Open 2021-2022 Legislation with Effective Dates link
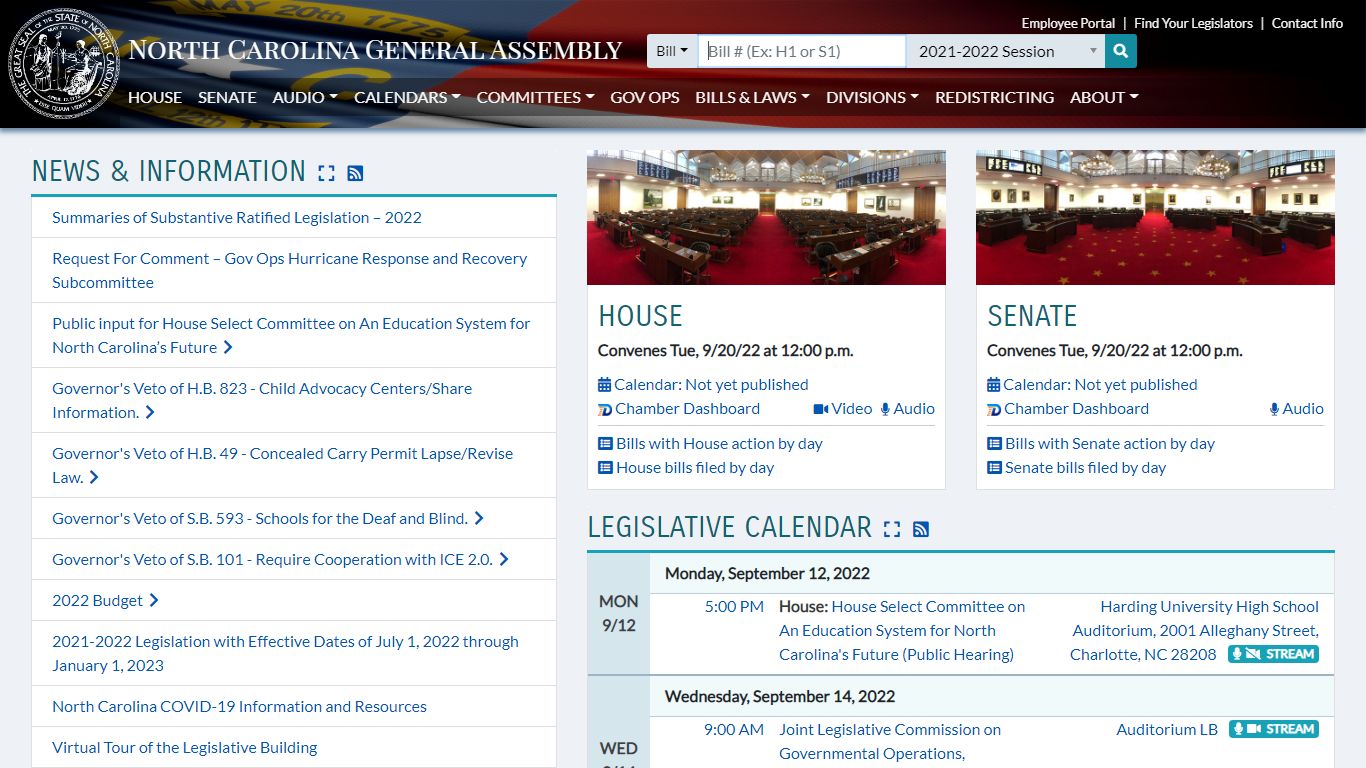The width and height of the screenshot is (1366, 768). pos(285,653)
